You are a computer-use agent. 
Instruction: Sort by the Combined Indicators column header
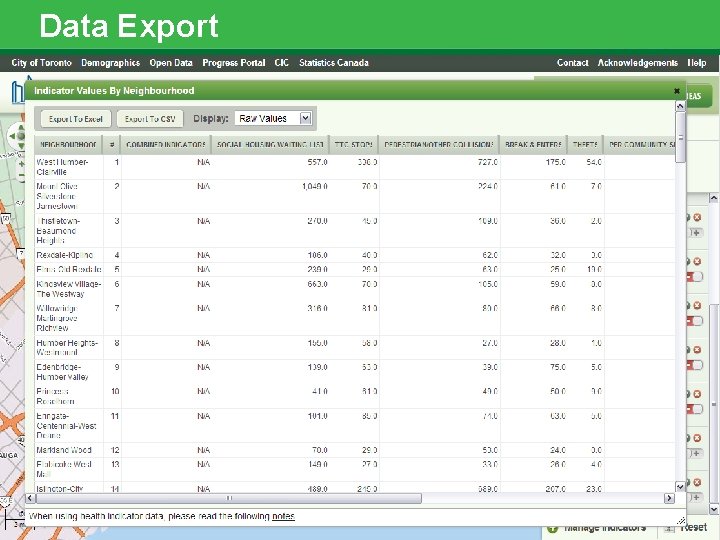pos(166,145)
